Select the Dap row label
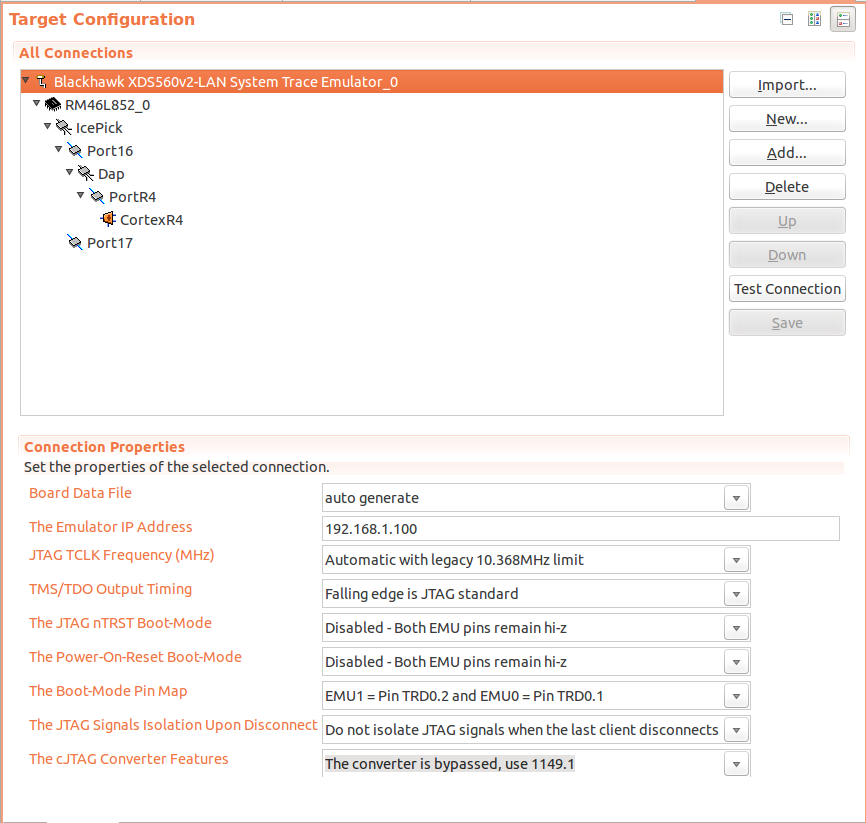Screen dimensions: 866x823 (111, 174)
